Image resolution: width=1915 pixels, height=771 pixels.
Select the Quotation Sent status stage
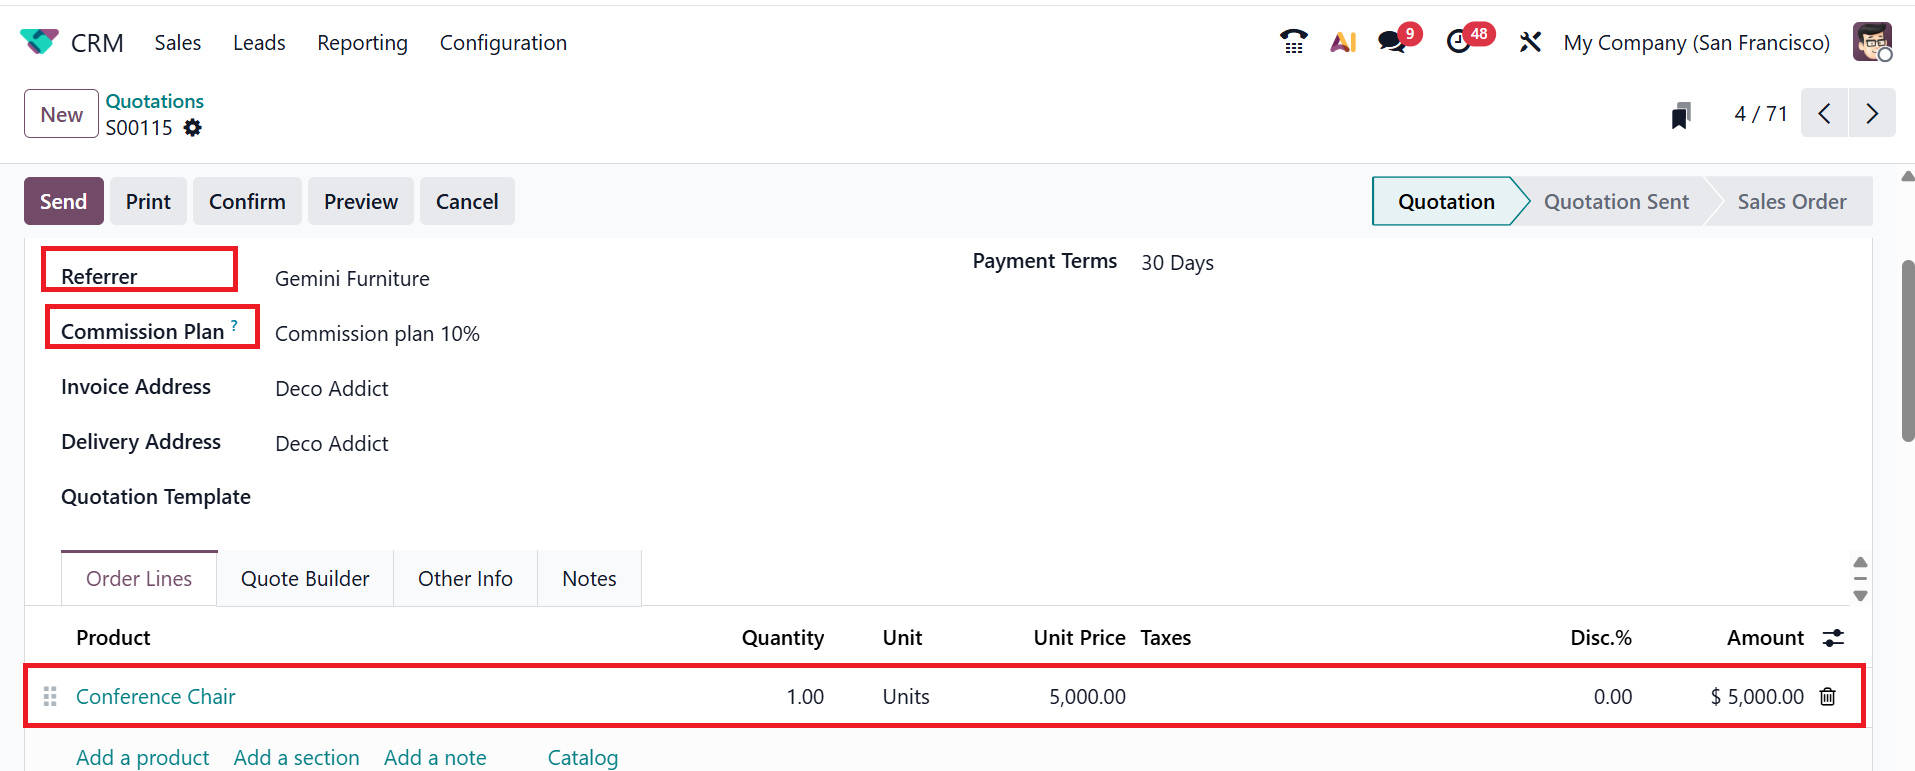click(x=1616, y=202)
